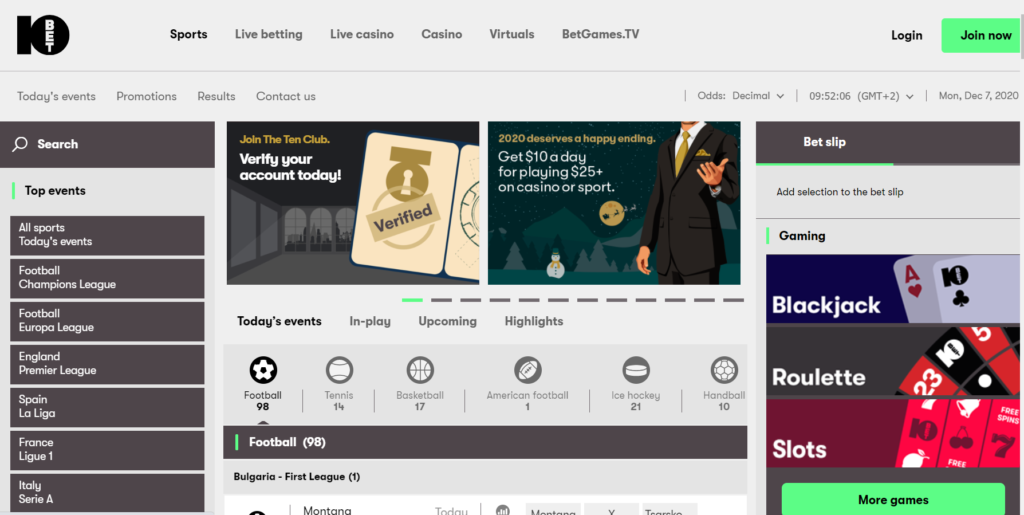
Task: Select the last carousel slide indicator
Action: point(733,300)
